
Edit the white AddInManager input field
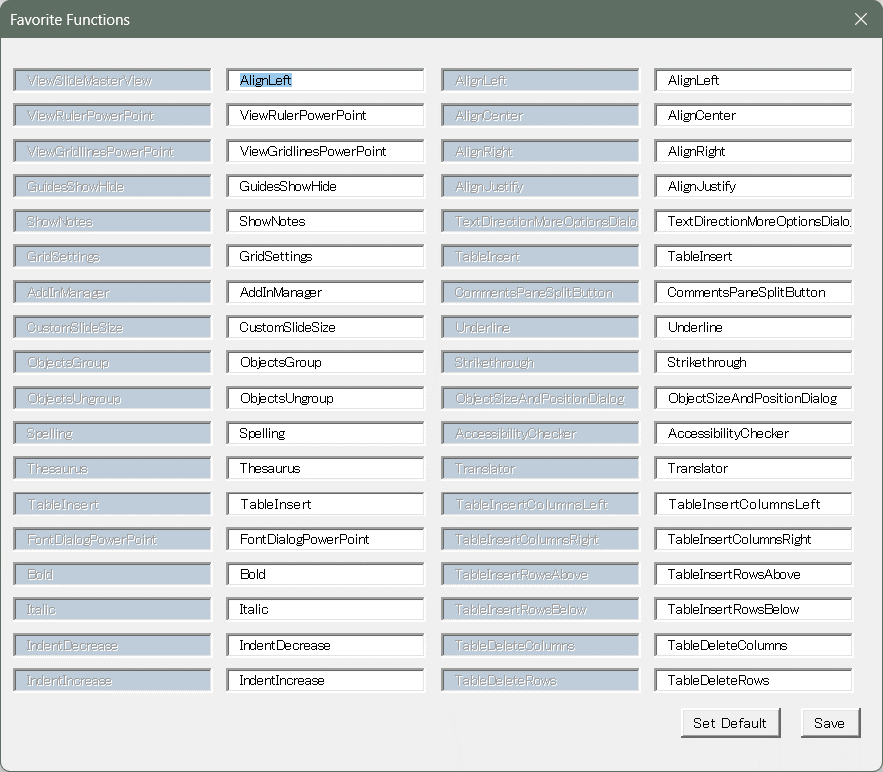325,293
